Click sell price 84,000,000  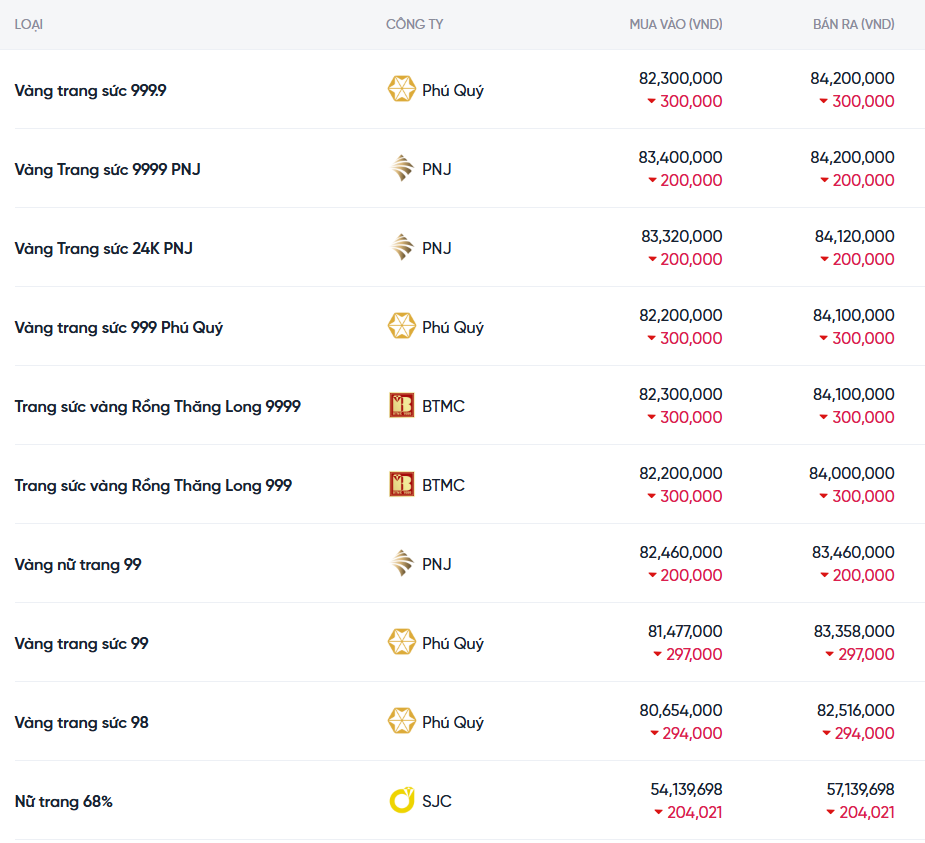coord(852,473)
